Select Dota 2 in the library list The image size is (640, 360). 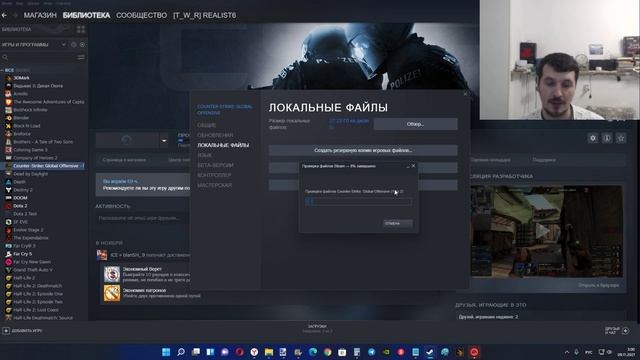(20, 206)
